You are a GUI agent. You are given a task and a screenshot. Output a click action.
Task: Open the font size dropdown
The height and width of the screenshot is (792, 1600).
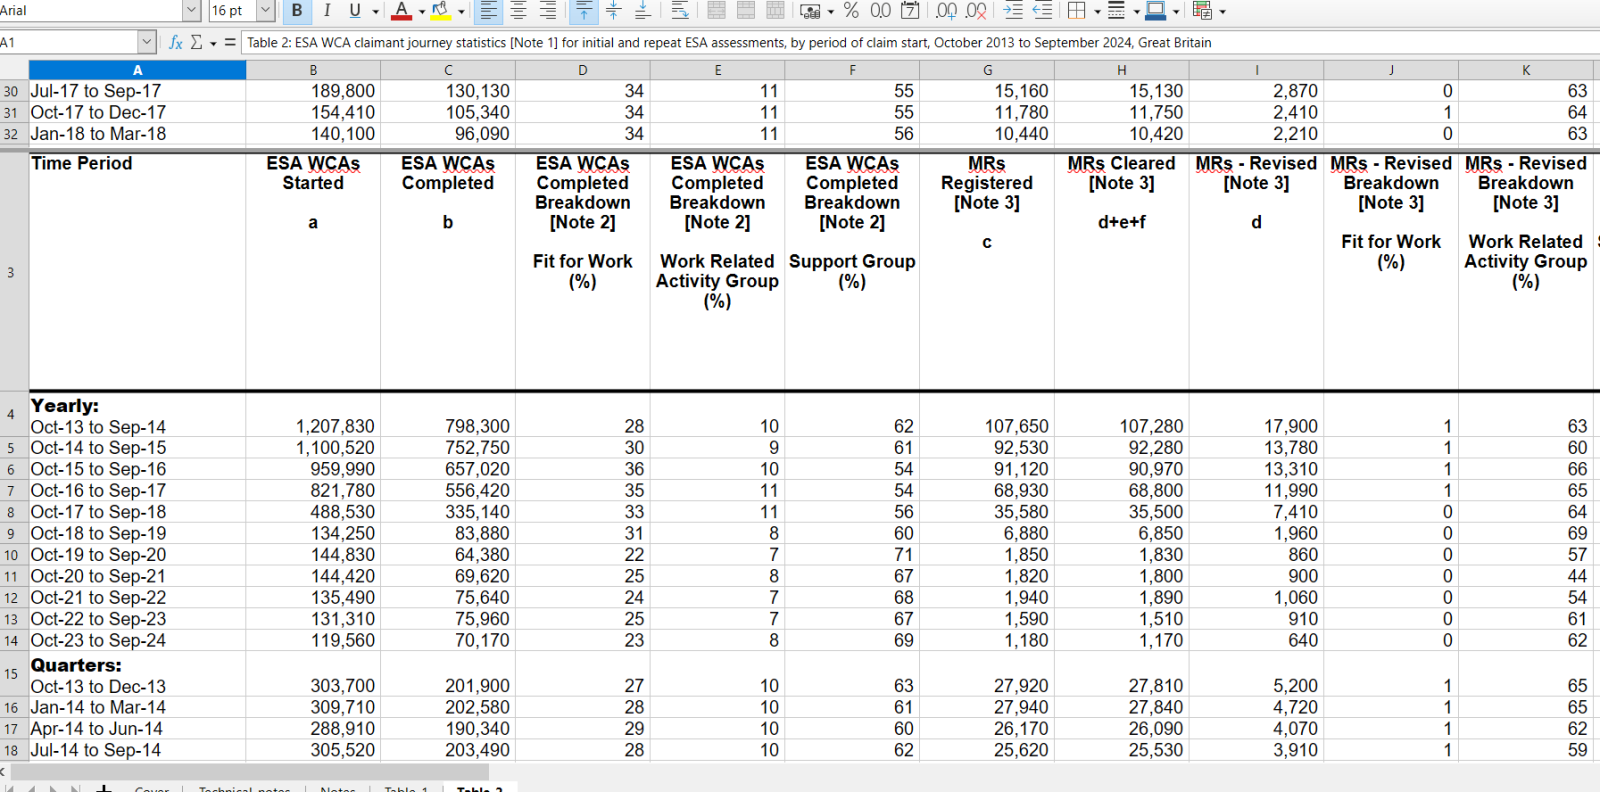[266, 11]
